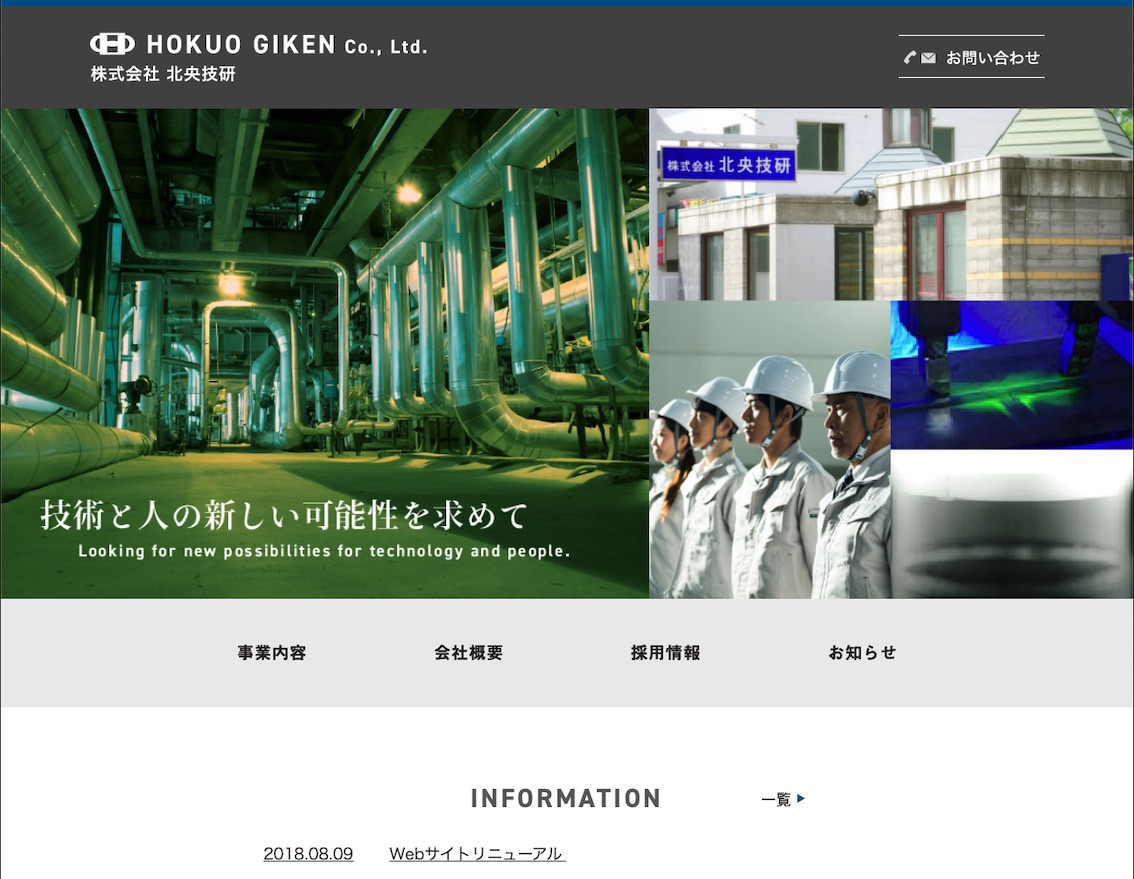
Task: Click the HOKUO GIKEN Co., Ltd. header title
Action: click(287, 45)
